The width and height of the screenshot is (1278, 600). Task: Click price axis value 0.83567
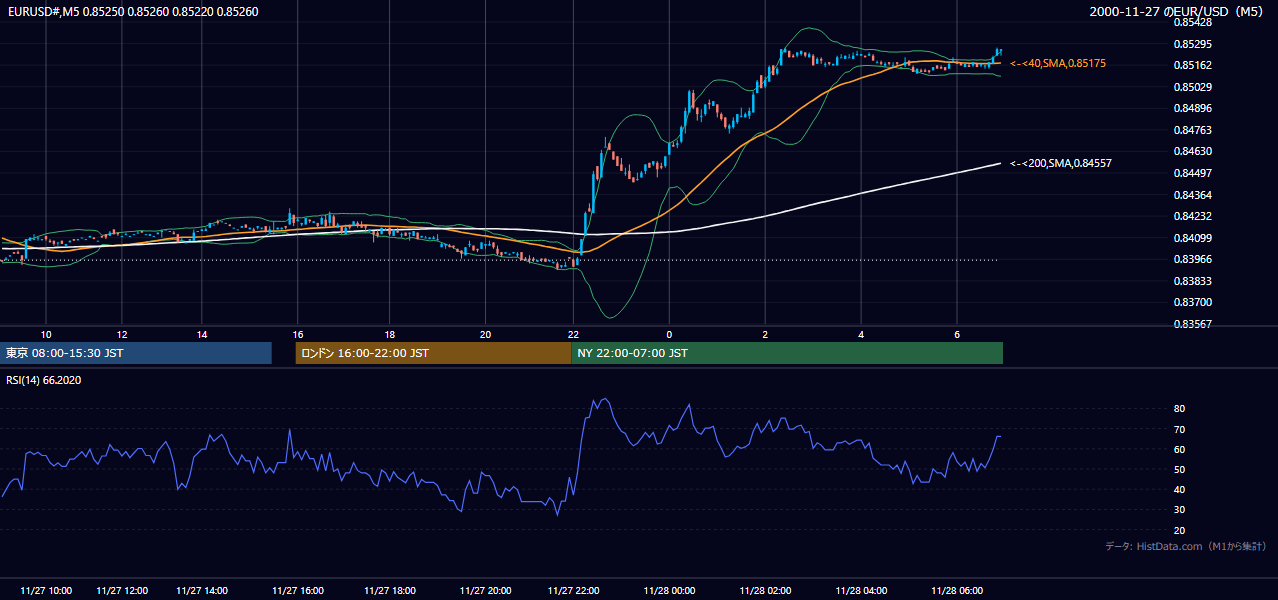point(1192,324)
